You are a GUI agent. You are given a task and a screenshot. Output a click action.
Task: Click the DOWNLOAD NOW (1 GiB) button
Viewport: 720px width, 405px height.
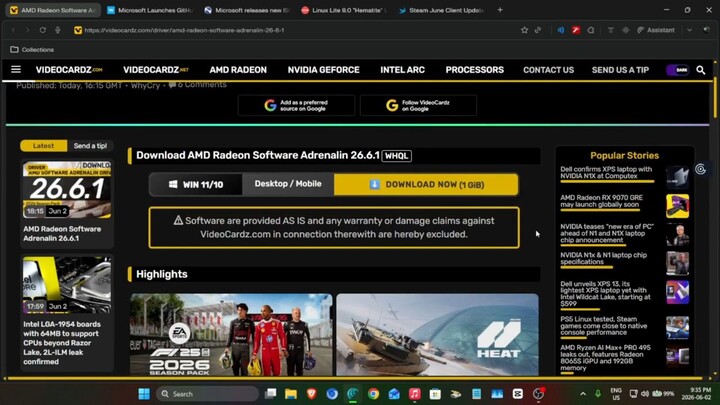coord(426,185)
